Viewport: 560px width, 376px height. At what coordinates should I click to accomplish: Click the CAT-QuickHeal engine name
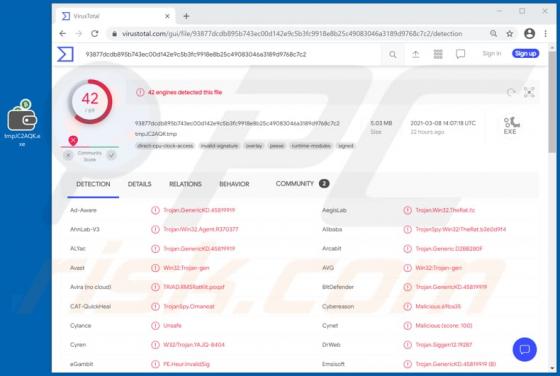tap(90, 306)
